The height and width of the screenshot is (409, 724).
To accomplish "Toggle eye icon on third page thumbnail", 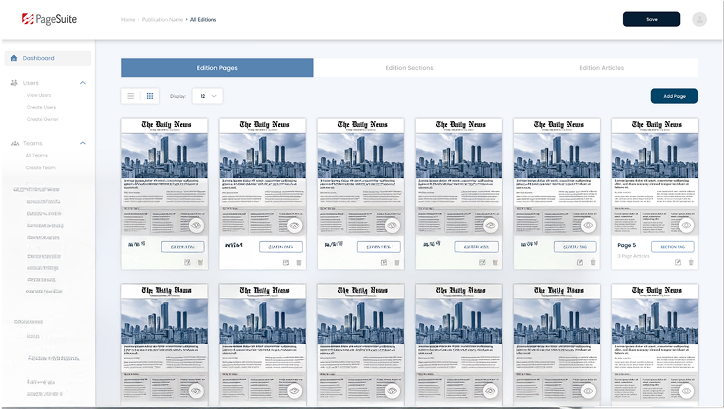I will point(392,225).
